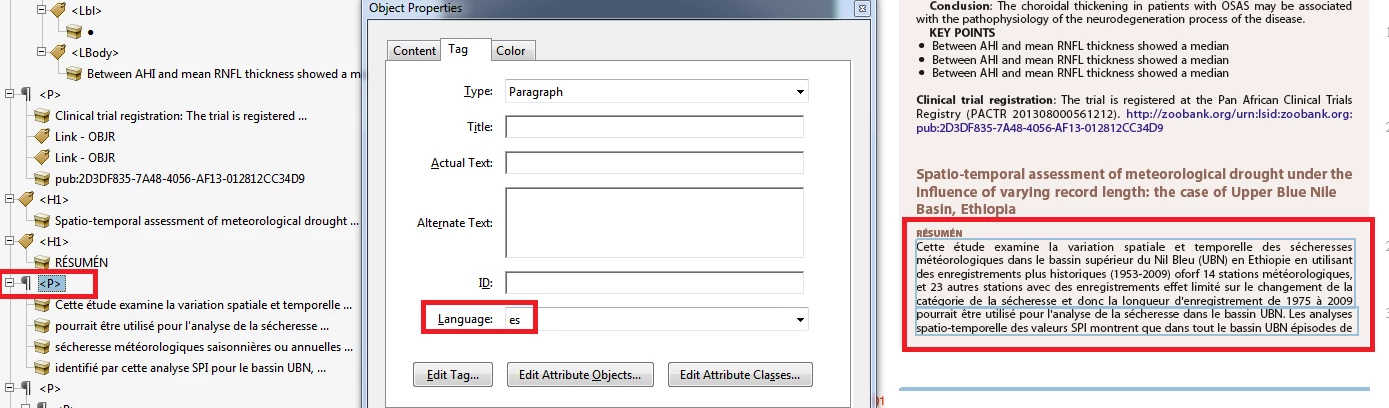Click the content icon for 'Clinical trial registration'
1389x408 pixels.
click(41, 116)
